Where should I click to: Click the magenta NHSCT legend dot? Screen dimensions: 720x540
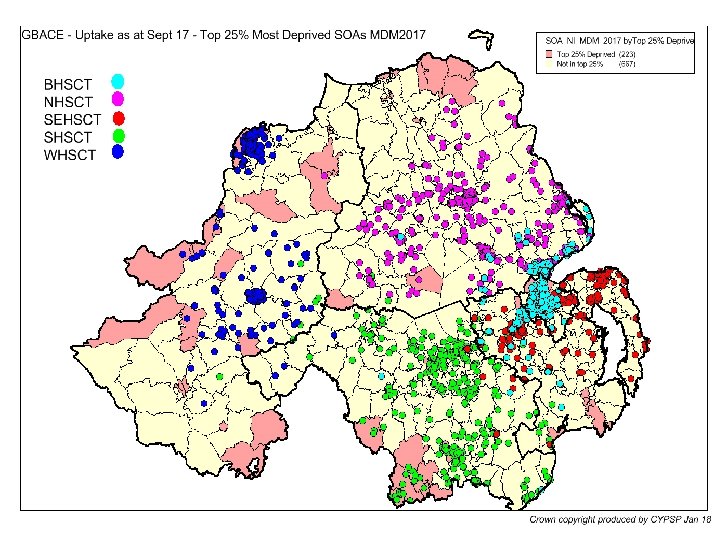(x=118, y=99)
